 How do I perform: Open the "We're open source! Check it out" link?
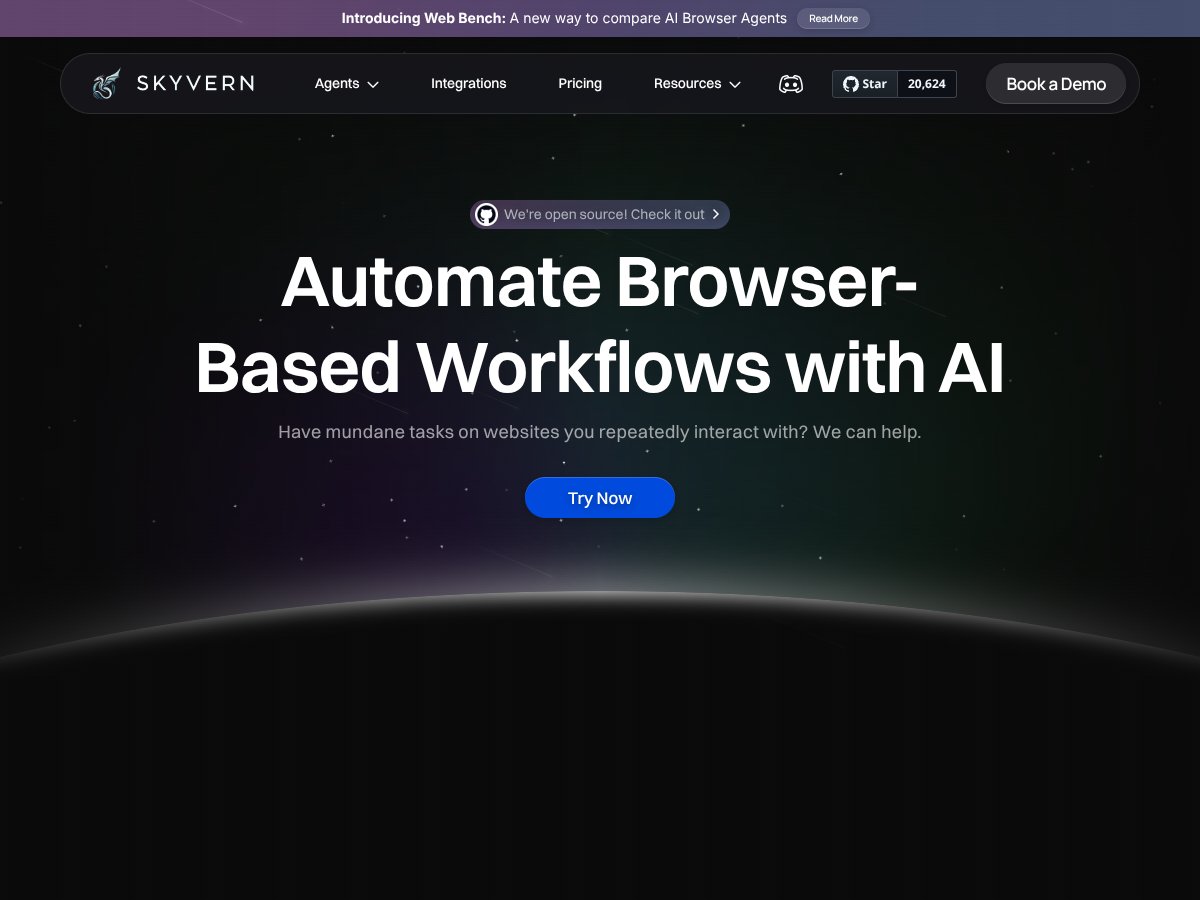tap(604, 215)
